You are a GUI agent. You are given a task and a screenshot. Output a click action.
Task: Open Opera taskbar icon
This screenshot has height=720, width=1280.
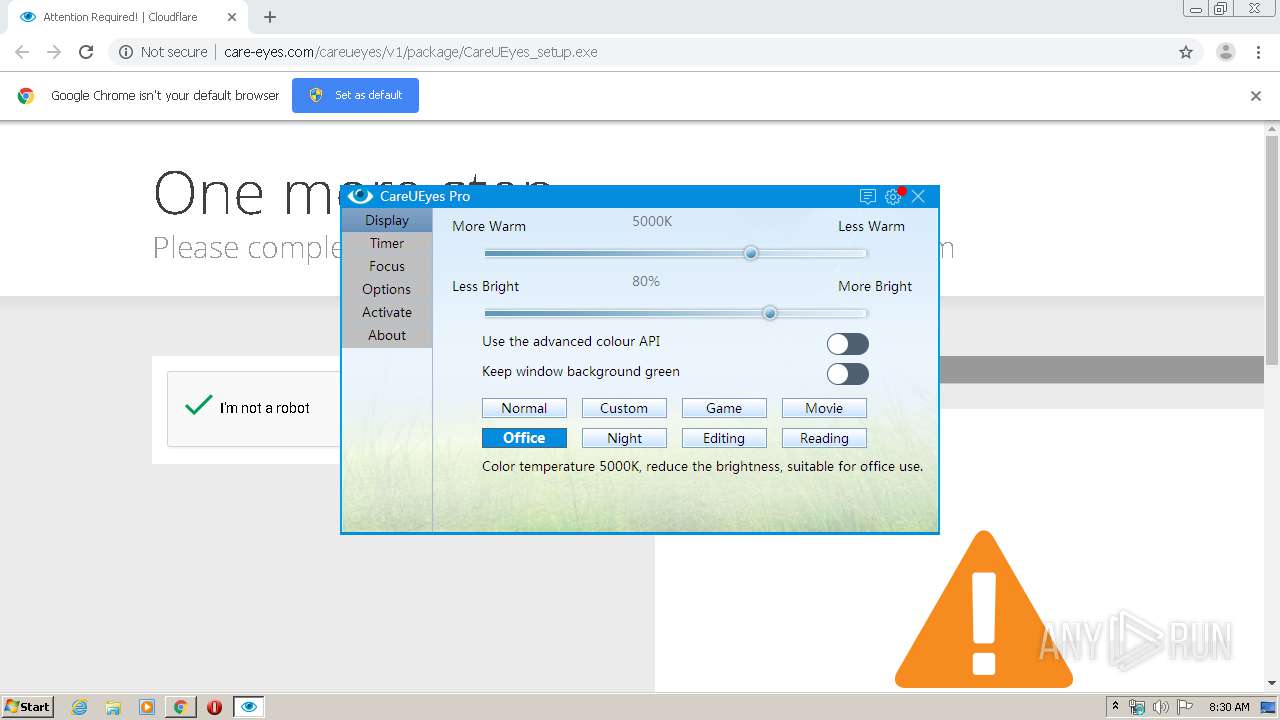214,707
